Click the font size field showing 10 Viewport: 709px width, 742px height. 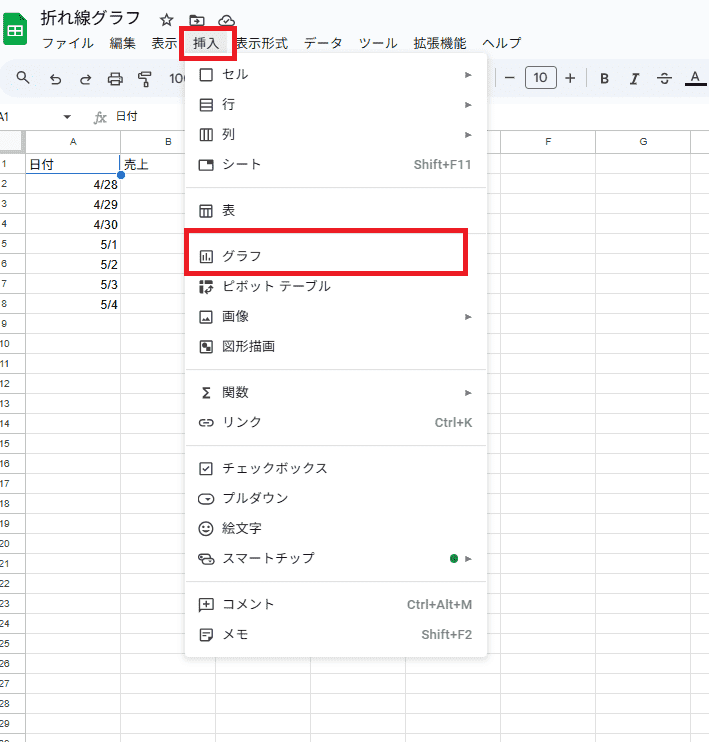tap(541, 78)
